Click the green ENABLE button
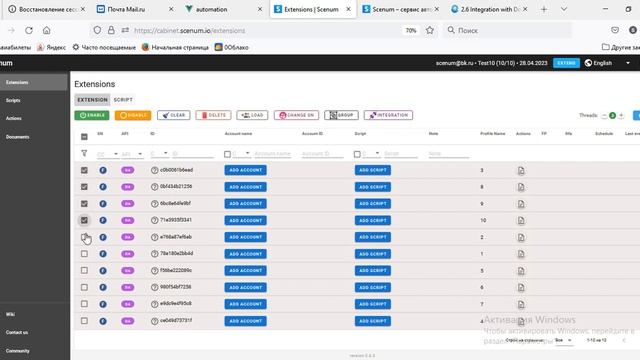 click(x=92, y=115)
